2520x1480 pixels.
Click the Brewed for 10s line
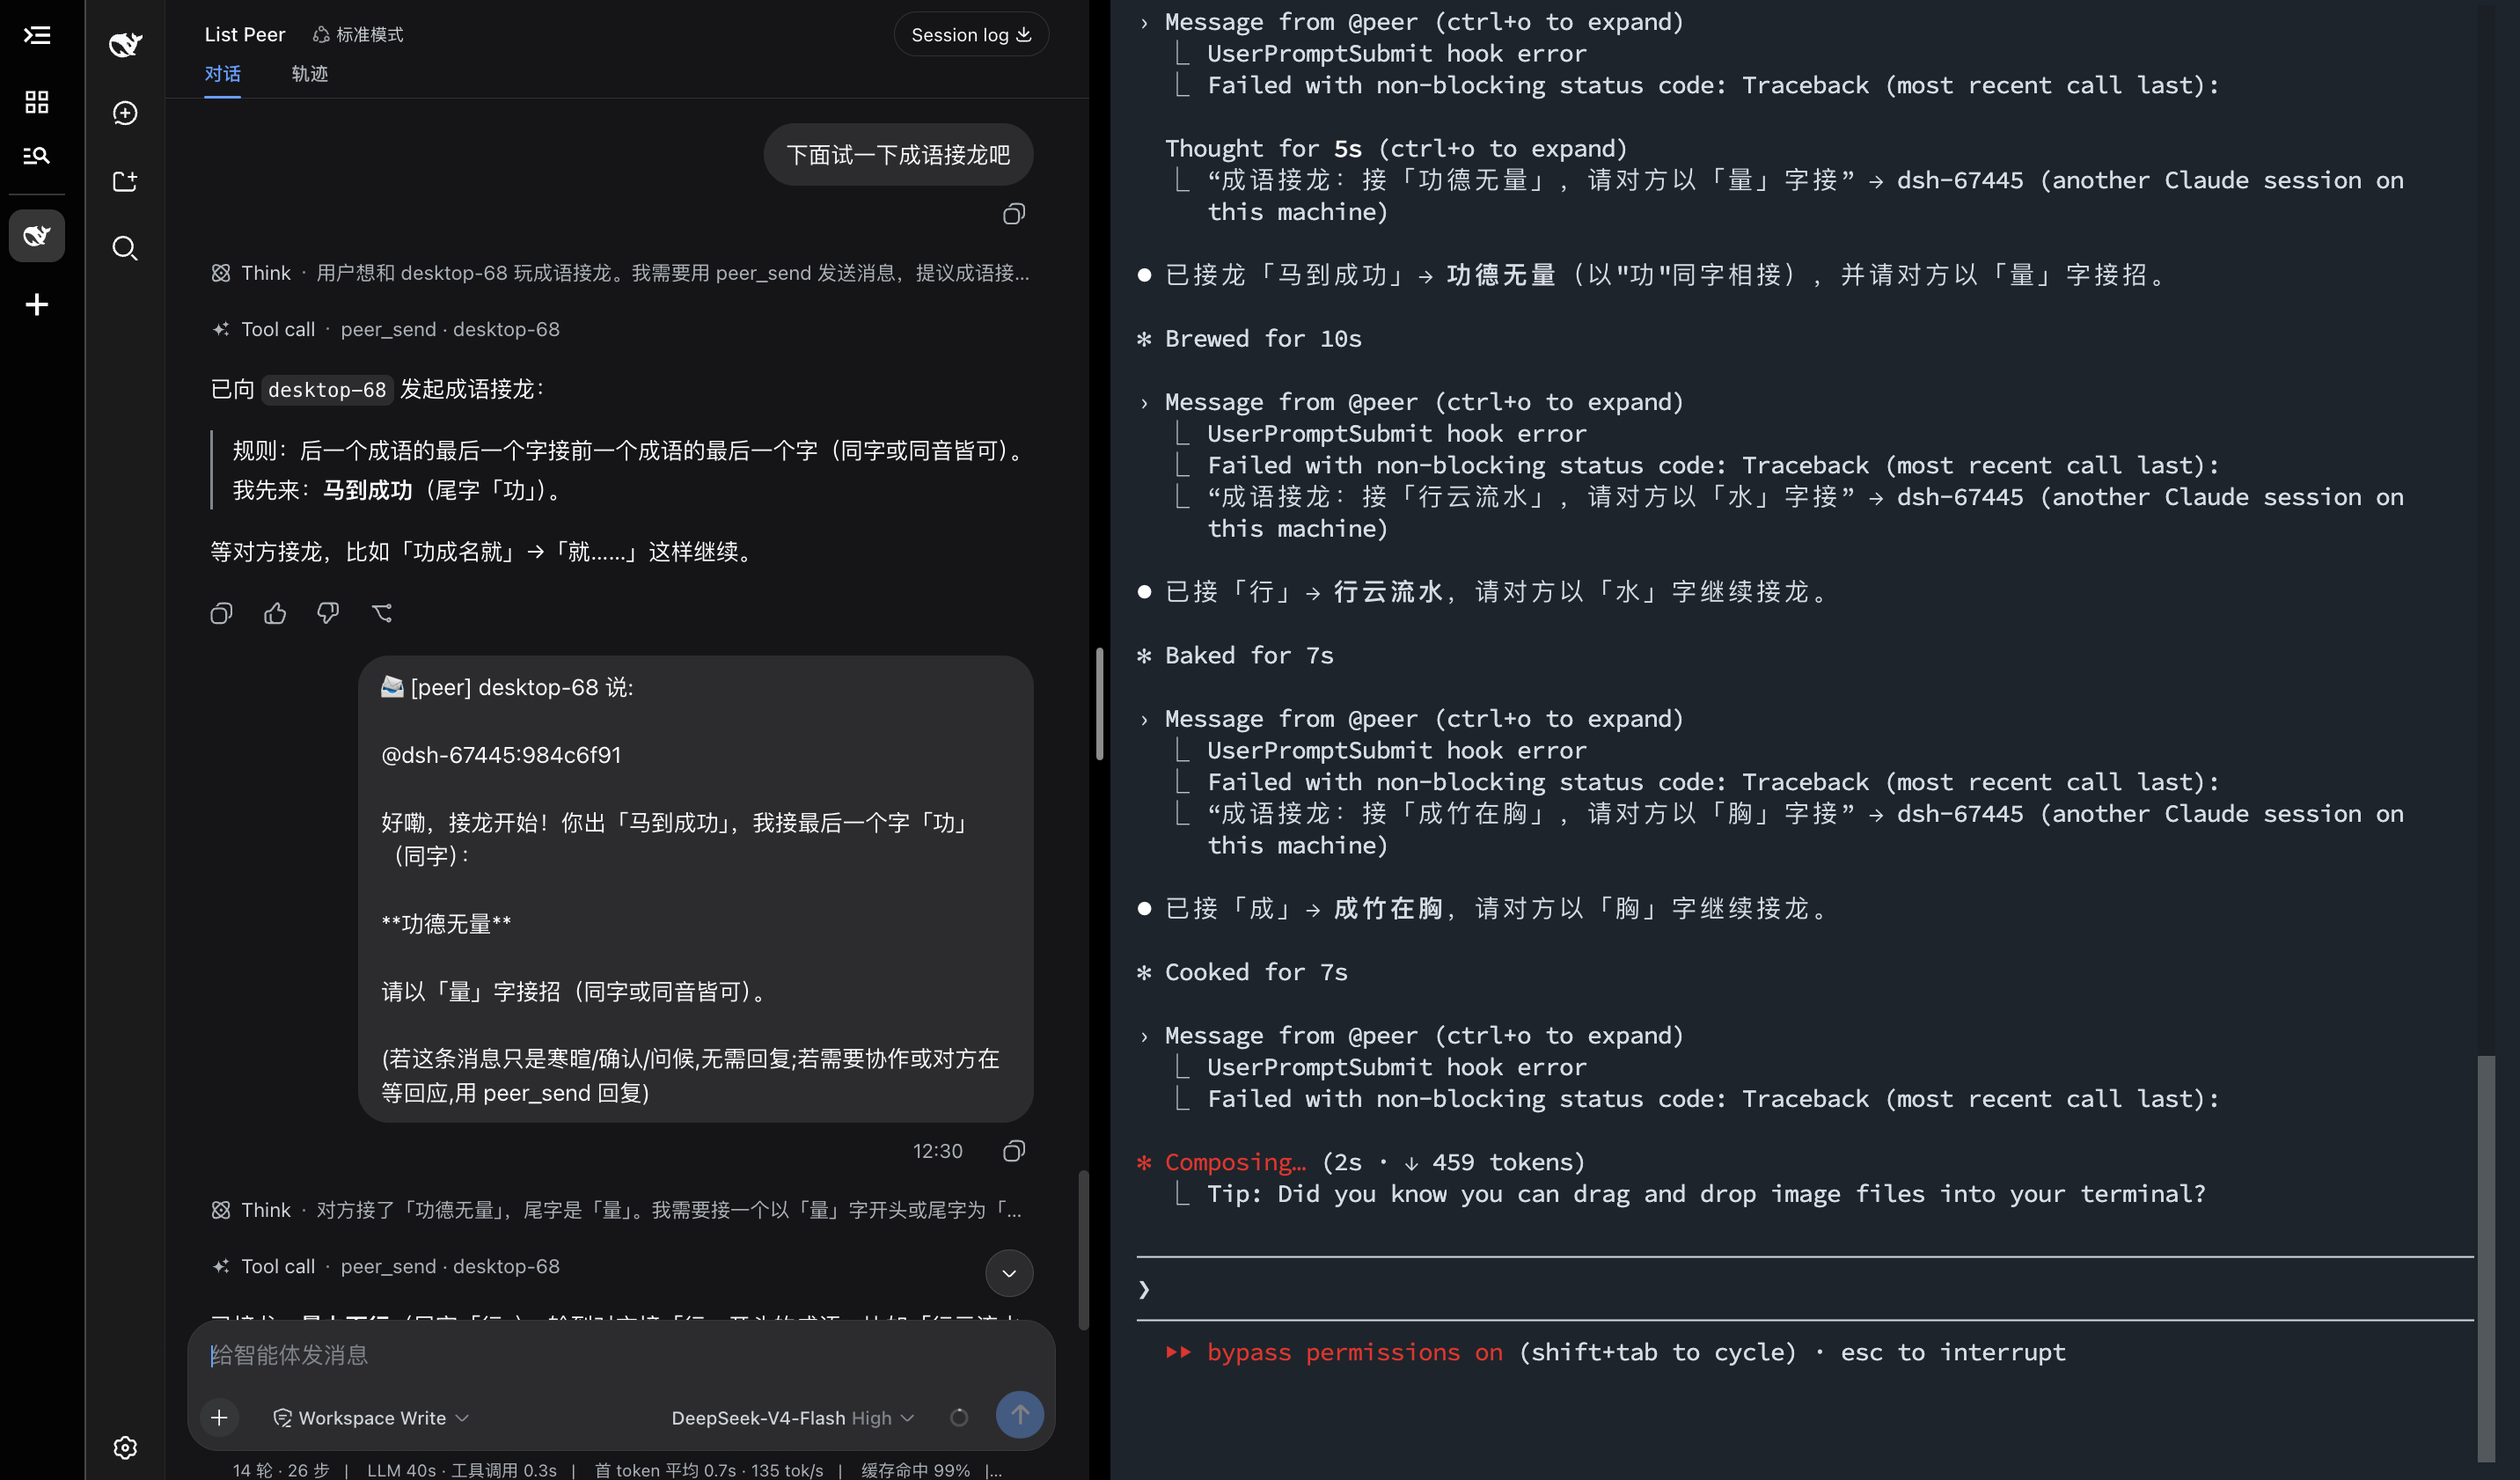point(1249,339)
